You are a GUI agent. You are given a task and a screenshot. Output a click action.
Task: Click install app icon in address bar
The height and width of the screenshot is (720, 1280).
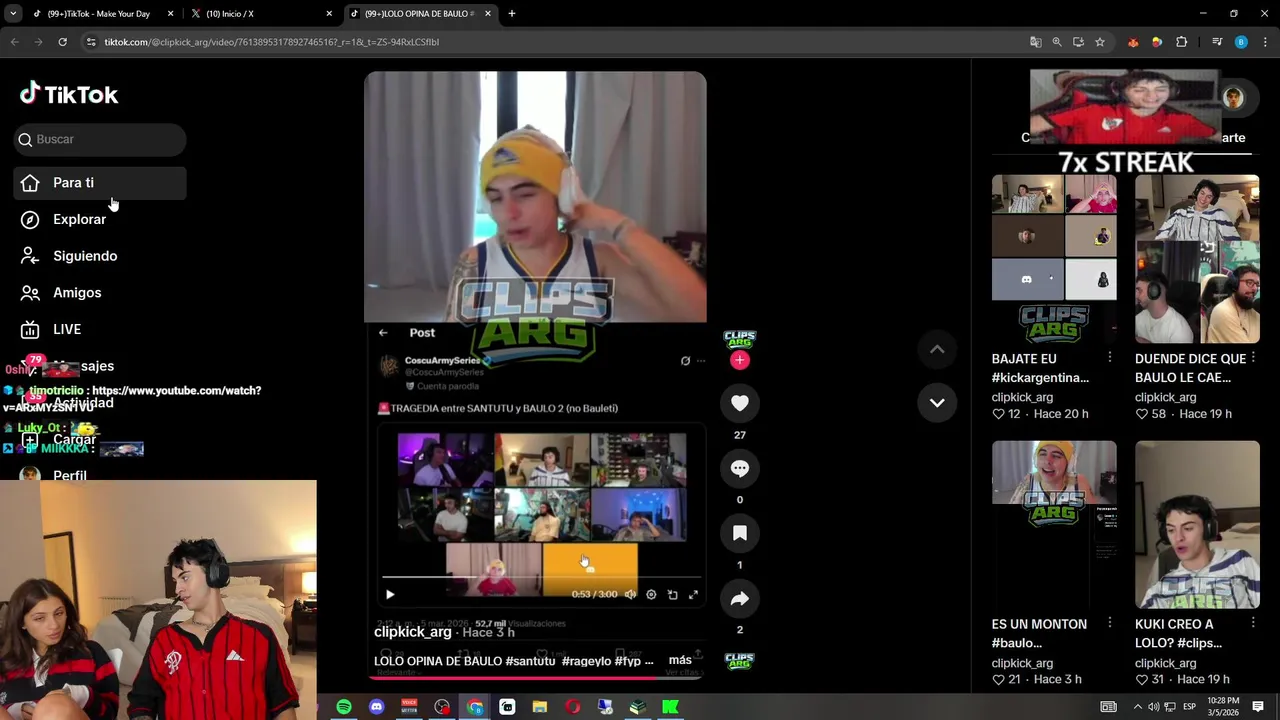(x=1078, y=42)
